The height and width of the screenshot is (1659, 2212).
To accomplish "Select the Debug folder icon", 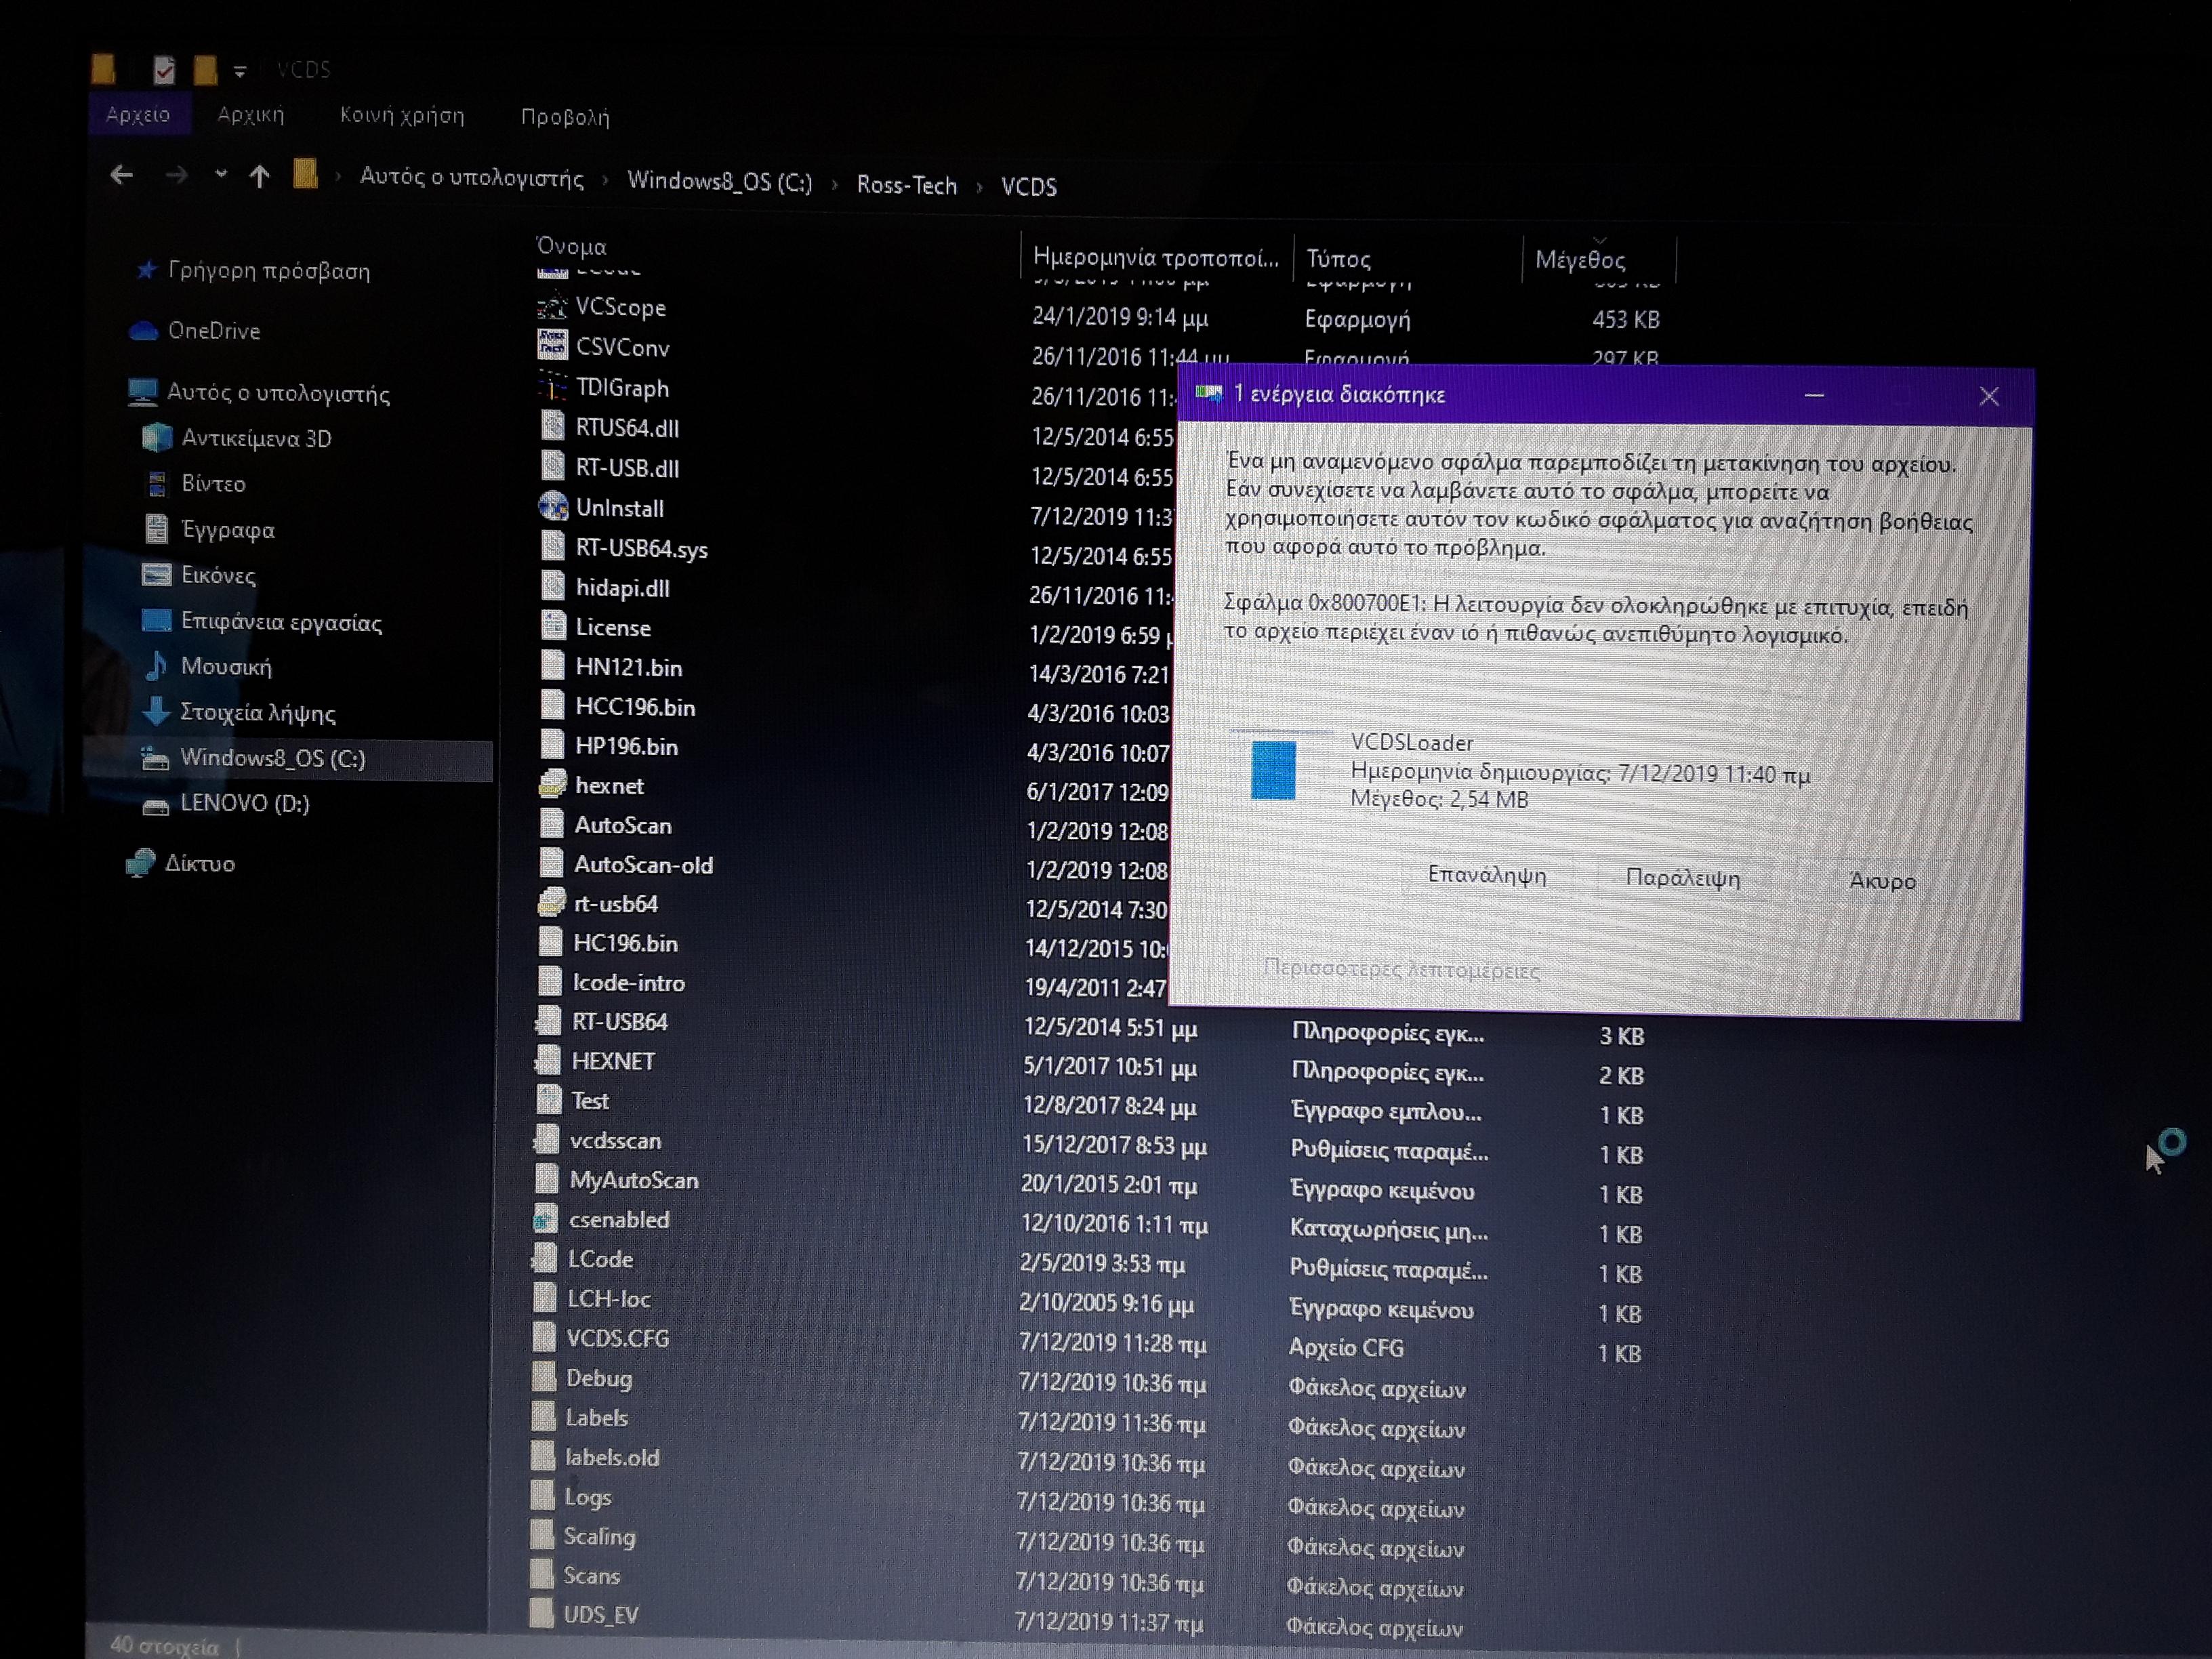I will coord(543,1377).
